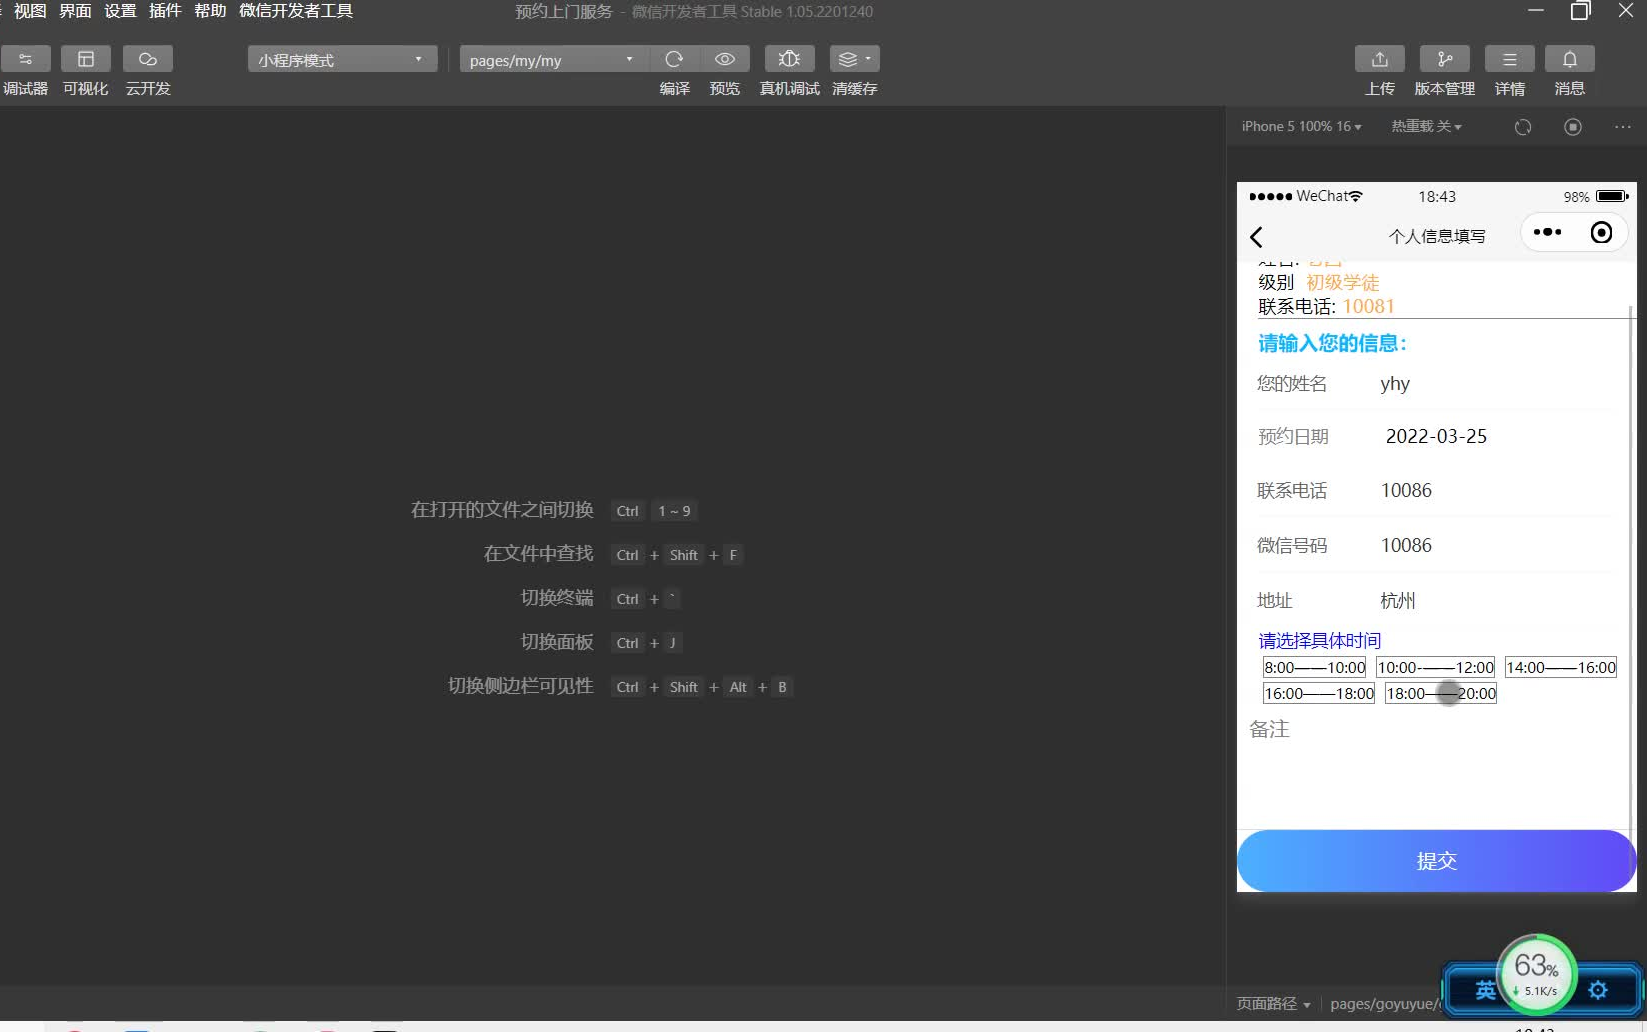The image size is (1647, 1032).
Task: Click the simulator stop/record circle icon
Action: 1573,127
